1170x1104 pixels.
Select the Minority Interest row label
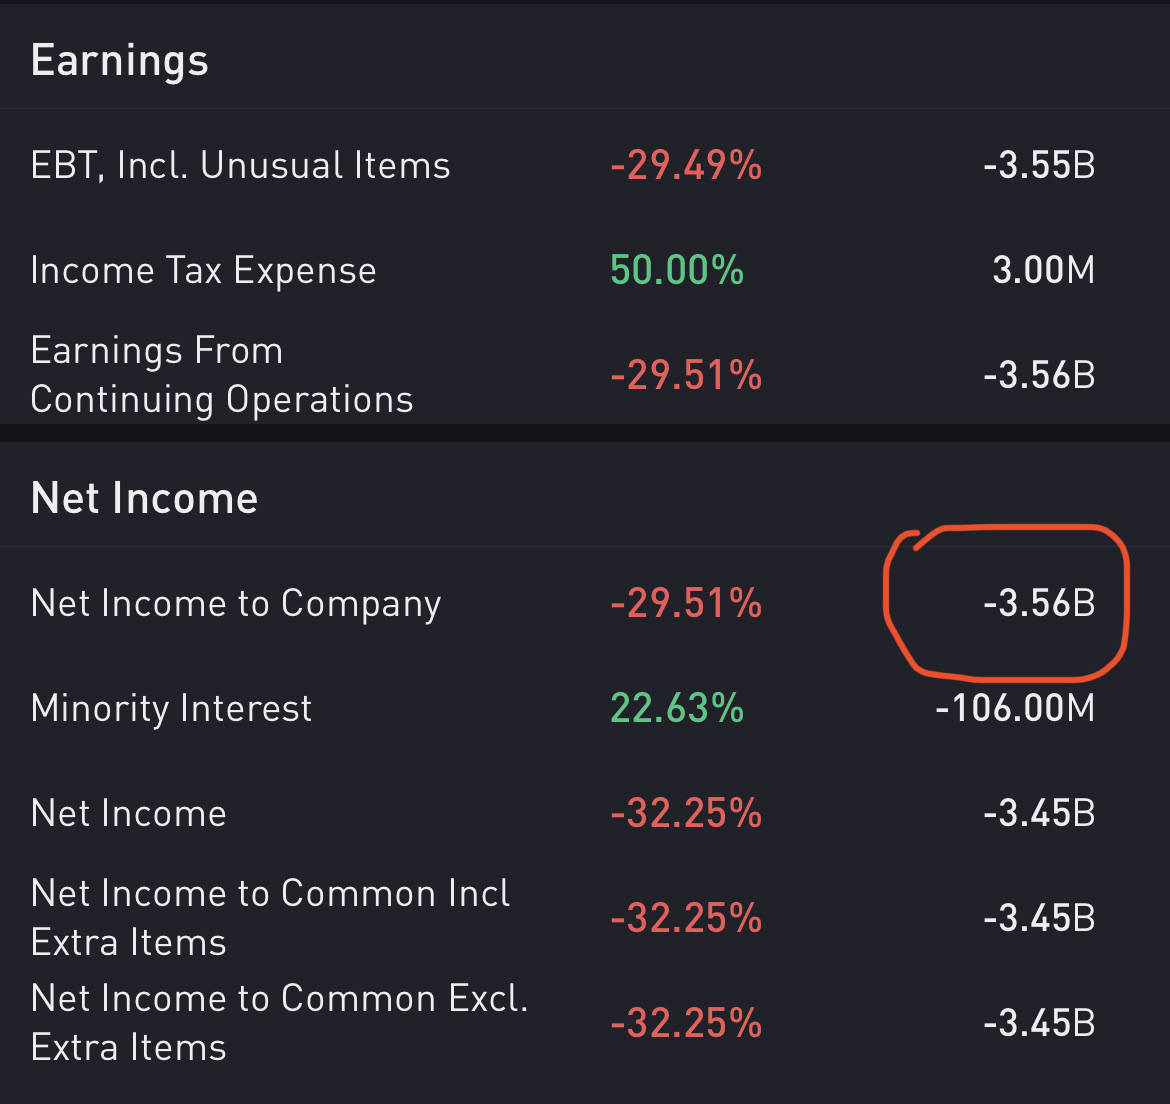(x=171, y=708)
